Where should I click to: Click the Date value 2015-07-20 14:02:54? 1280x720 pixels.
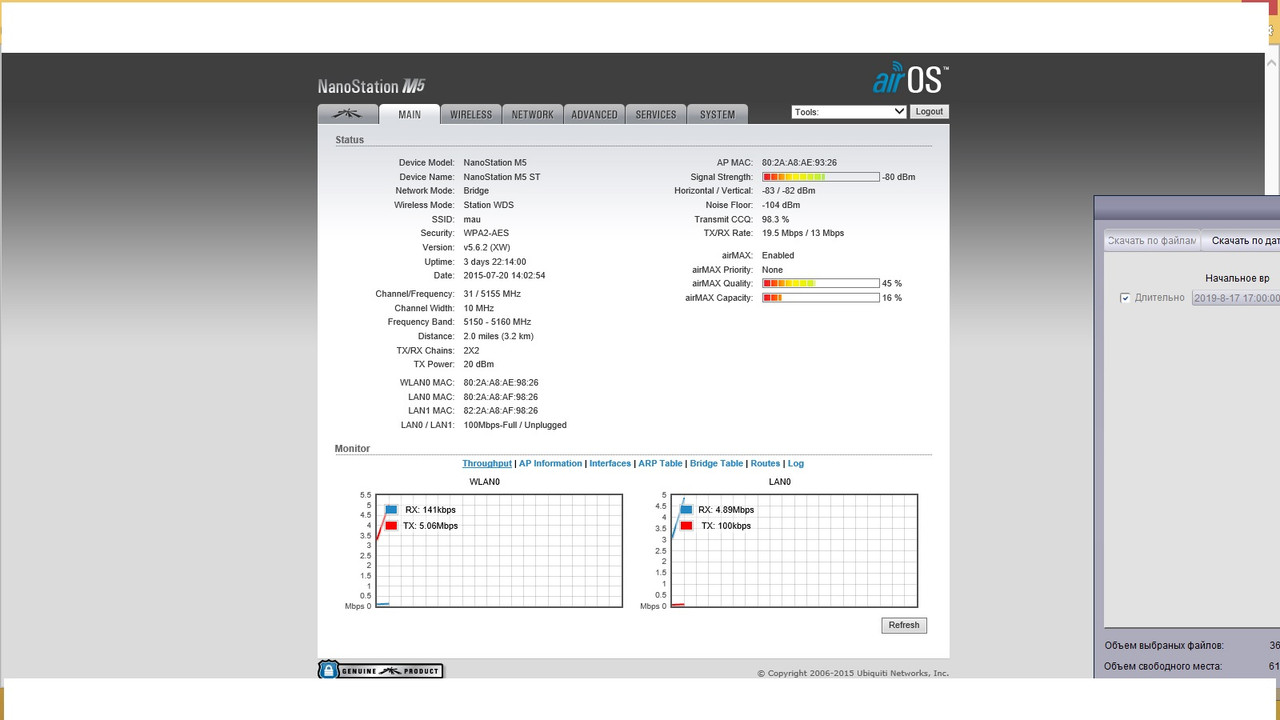tap(504, 276)
